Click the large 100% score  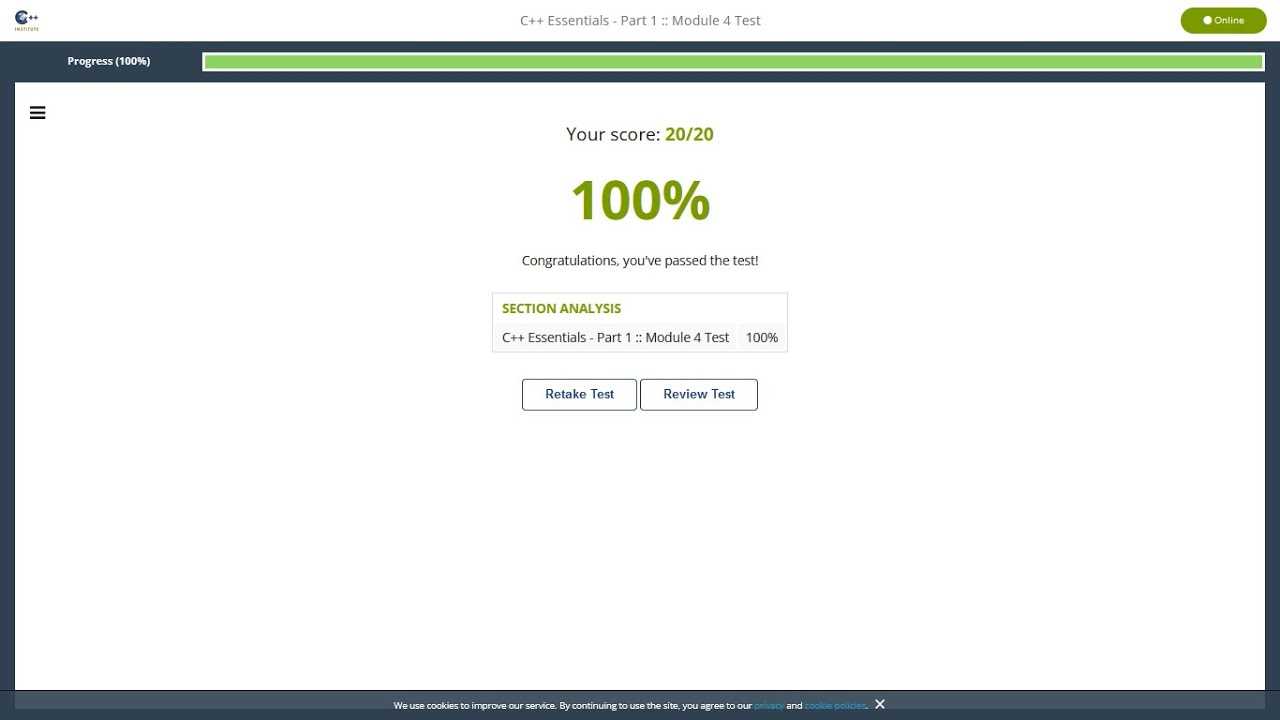coord(640,200)
